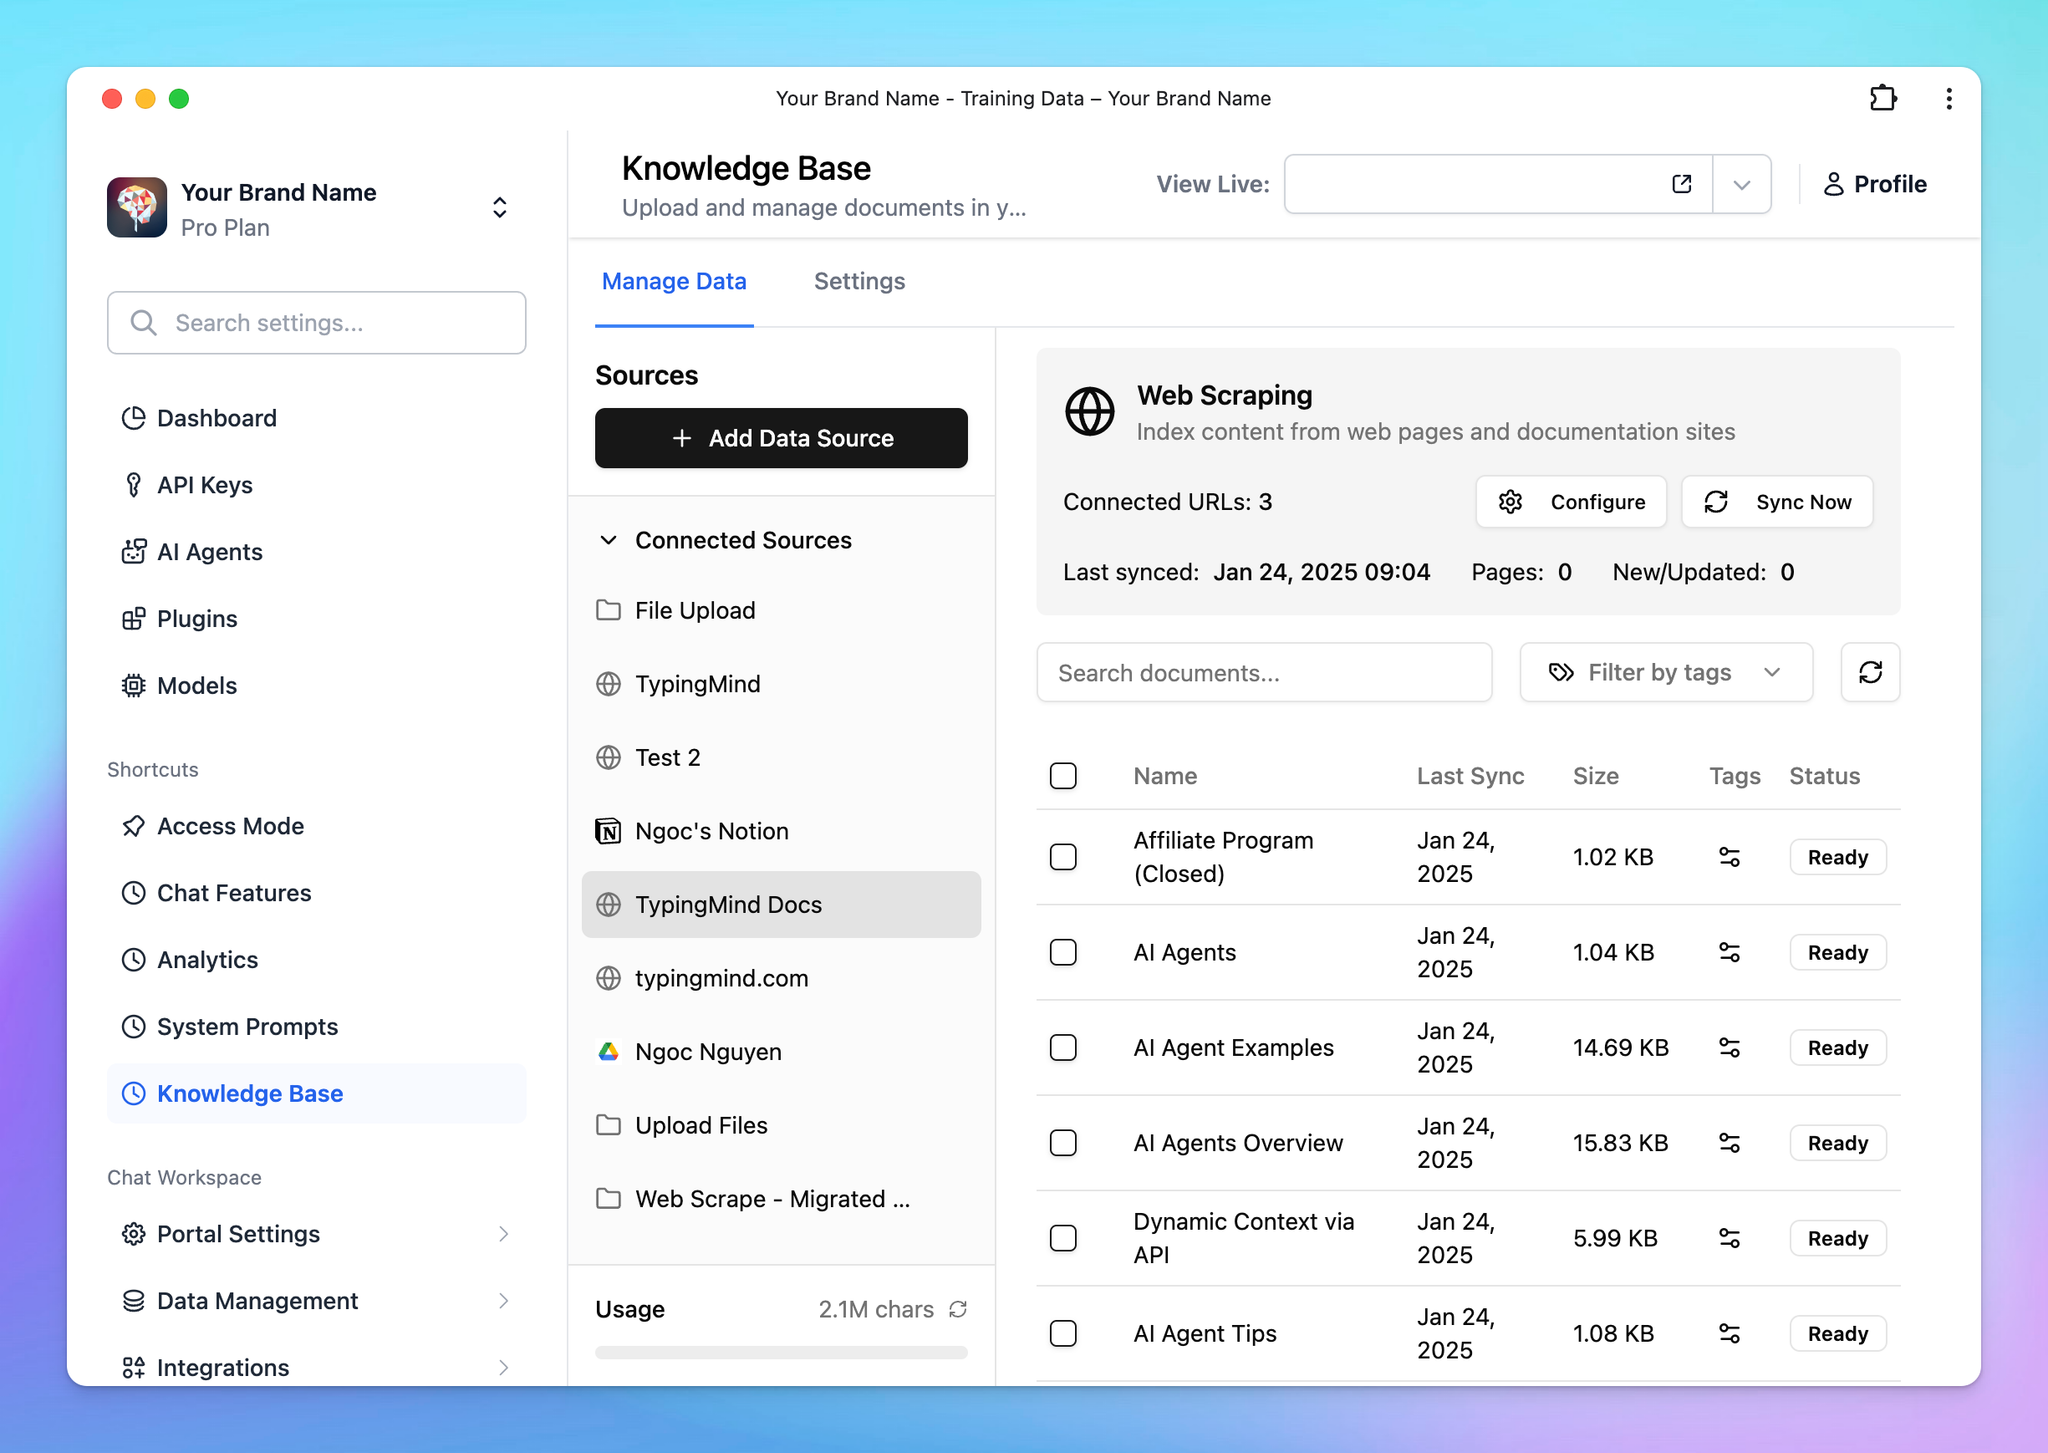
Task: Check the AI Agent Examples row
Action: (x=1063, y=1047)
